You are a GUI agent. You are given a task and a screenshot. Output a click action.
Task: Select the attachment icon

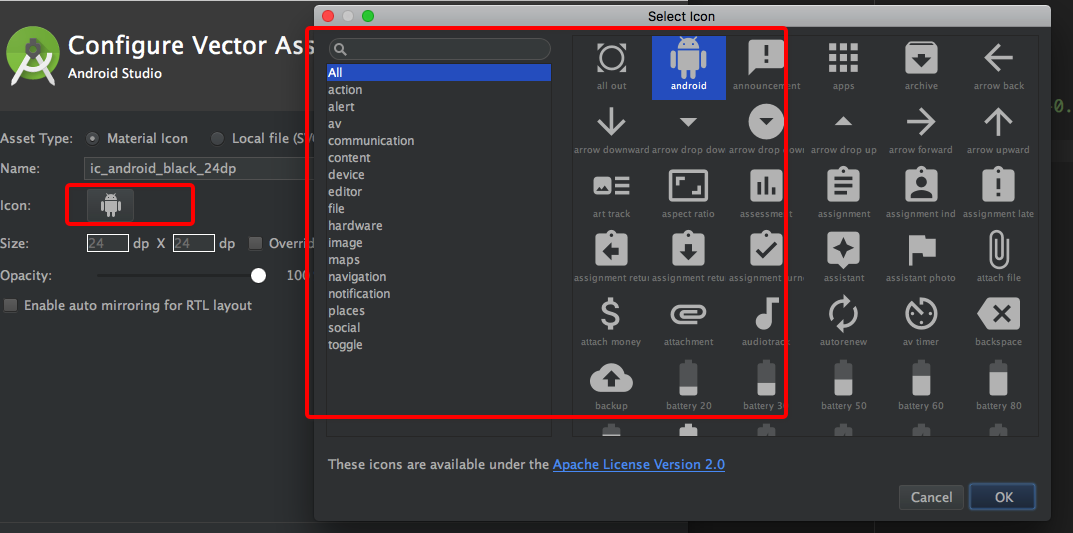(688, 313)
